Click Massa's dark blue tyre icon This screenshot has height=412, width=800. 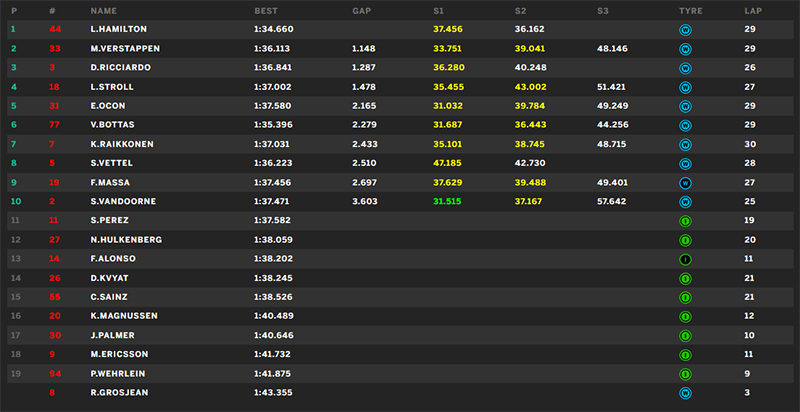tap(685, 182)
